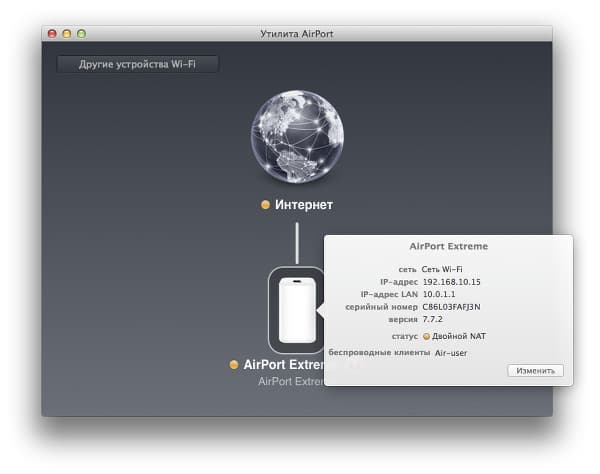The height and width of the screenshot is (474, 600).
Task: Open Другие устройства Wi-Fi list
Action: tap(137, 64)
